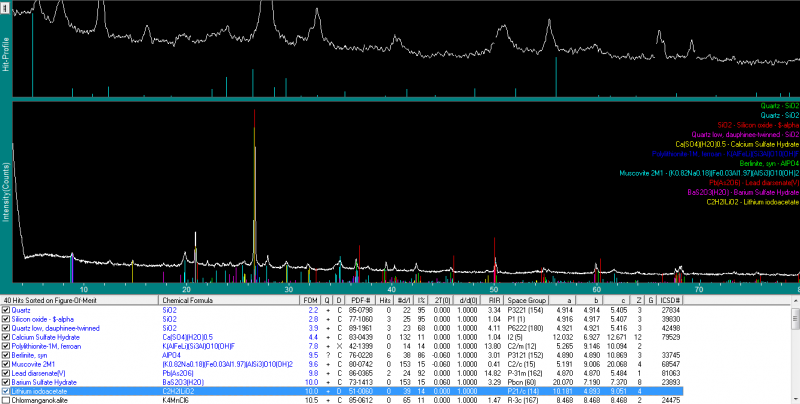This screenshot has width=800, height=404.
Task: Sort by the RIR column header
Action: click(493, 300)
